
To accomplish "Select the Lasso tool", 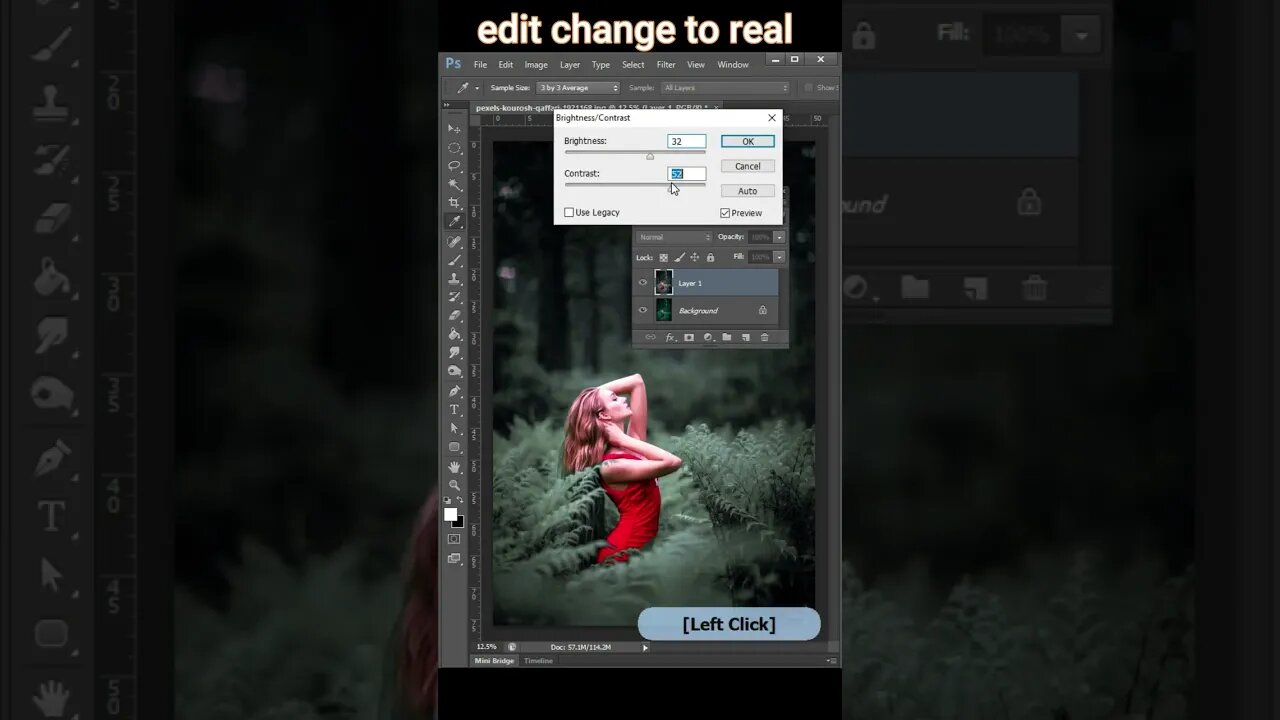I will [454, 166].
